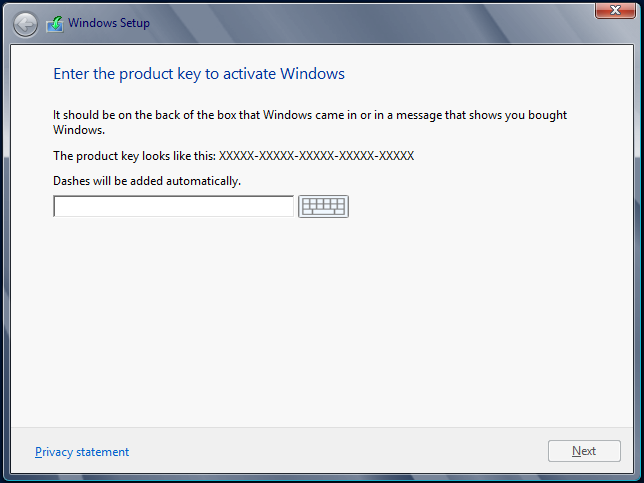Continue with the Next button
Screen dimensions: 644x483
click(x=584, y=451)
